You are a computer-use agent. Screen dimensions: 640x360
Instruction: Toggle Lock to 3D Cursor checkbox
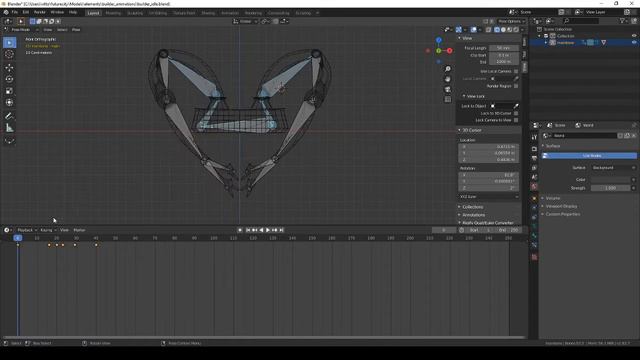pyautogui.click(x=516, y=113)
